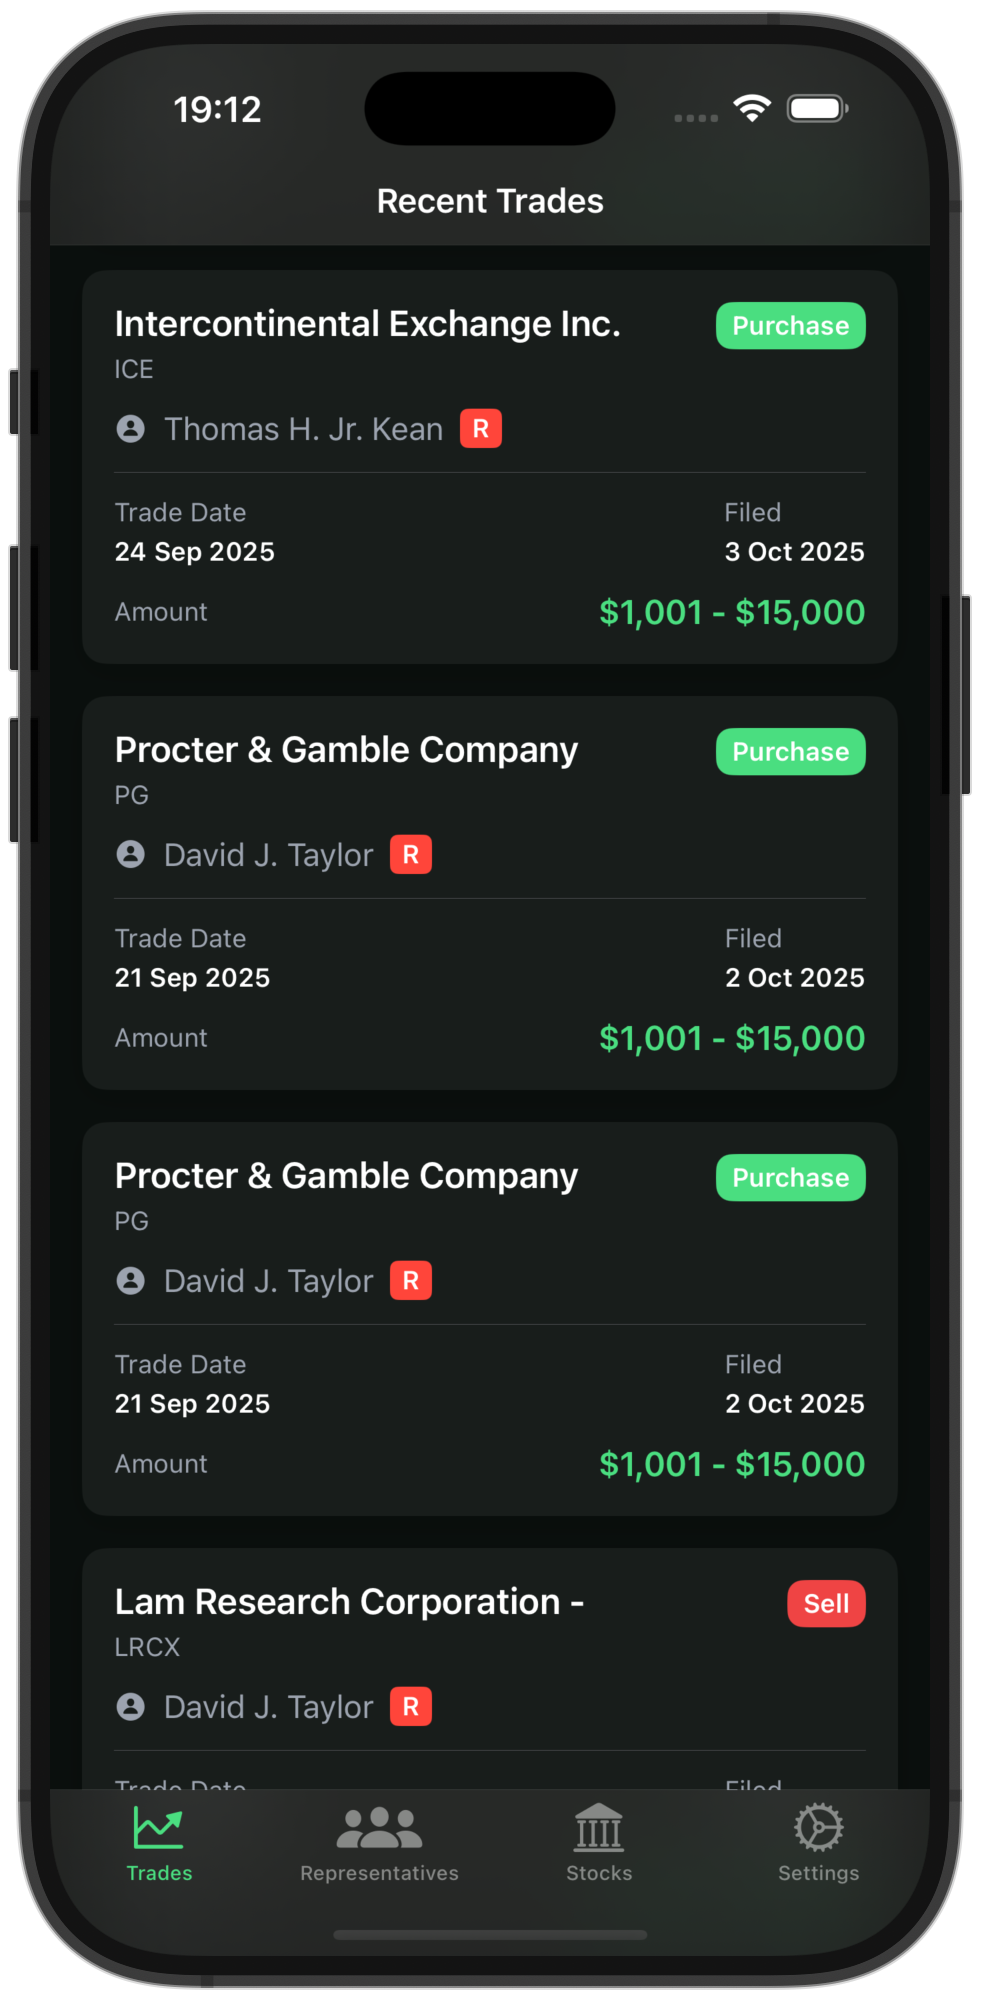Tap the amount on the Intercontinental Exchange trade
The image size is (984, 1992).
point(731,612)
